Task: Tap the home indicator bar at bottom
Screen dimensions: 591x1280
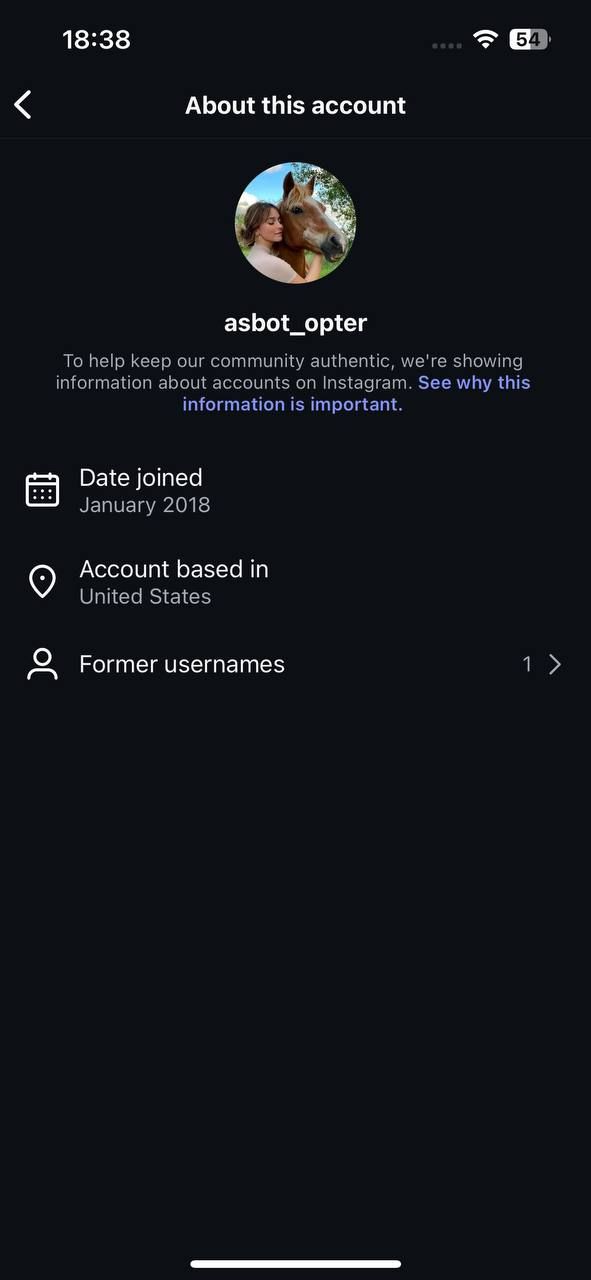Action: (x=295, y=1264)
